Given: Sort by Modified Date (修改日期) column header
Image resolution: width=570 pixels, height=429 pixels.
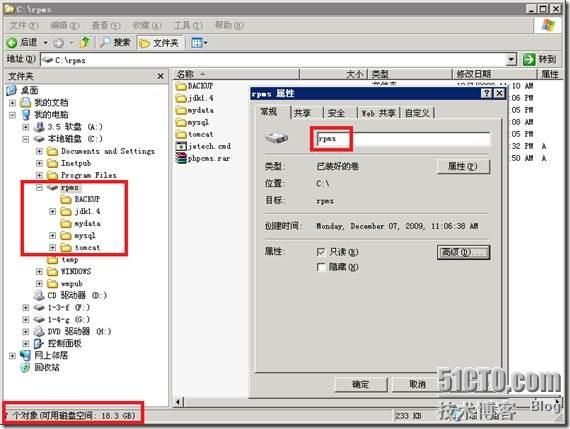Looking at the screenshot, I should pyautogui.click(x=494, y=74).
